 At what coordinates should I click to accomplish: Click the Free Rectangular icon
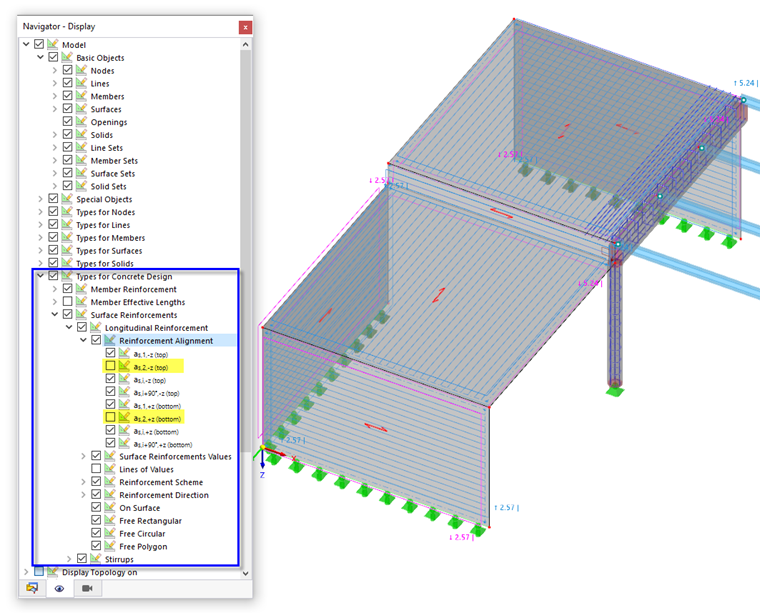tap(110, 520)
